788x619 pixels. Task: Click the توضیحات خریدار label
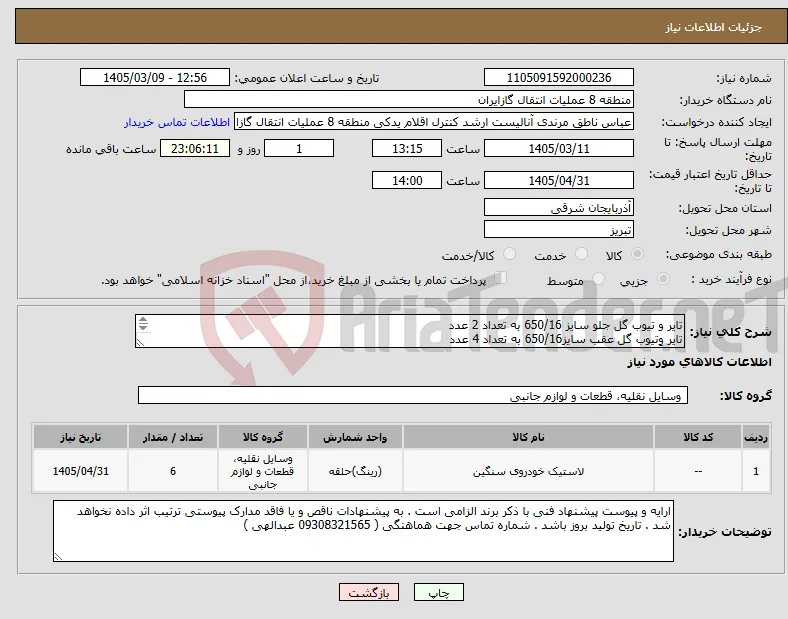[x=725, y=532]
